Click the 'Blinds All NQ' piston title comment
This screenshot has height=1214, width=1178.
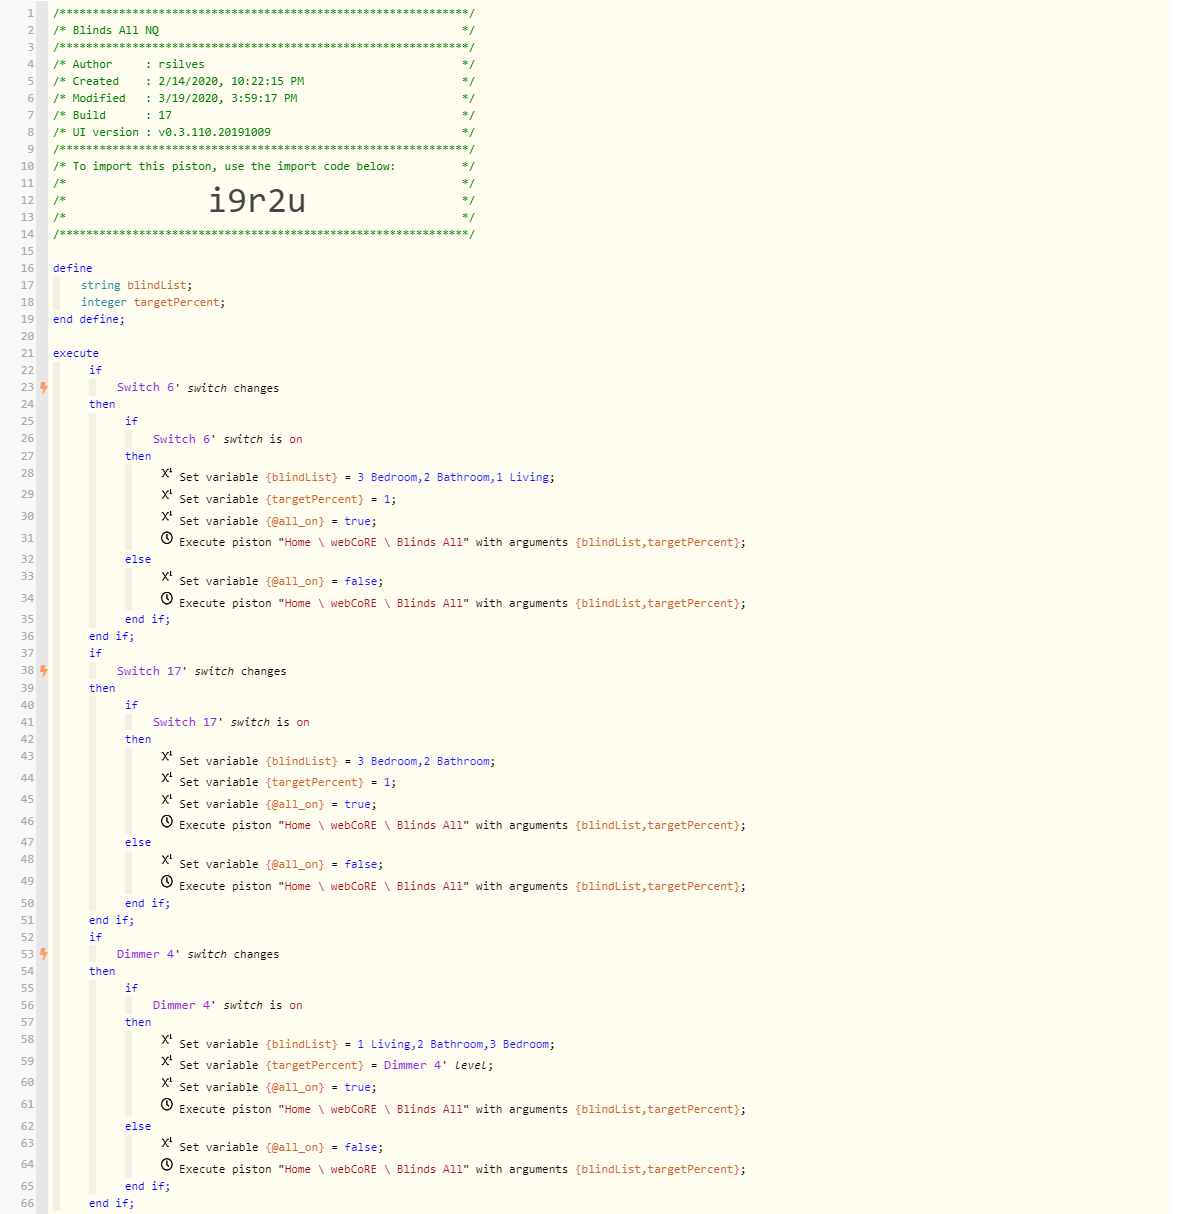[x=115, y=30]
